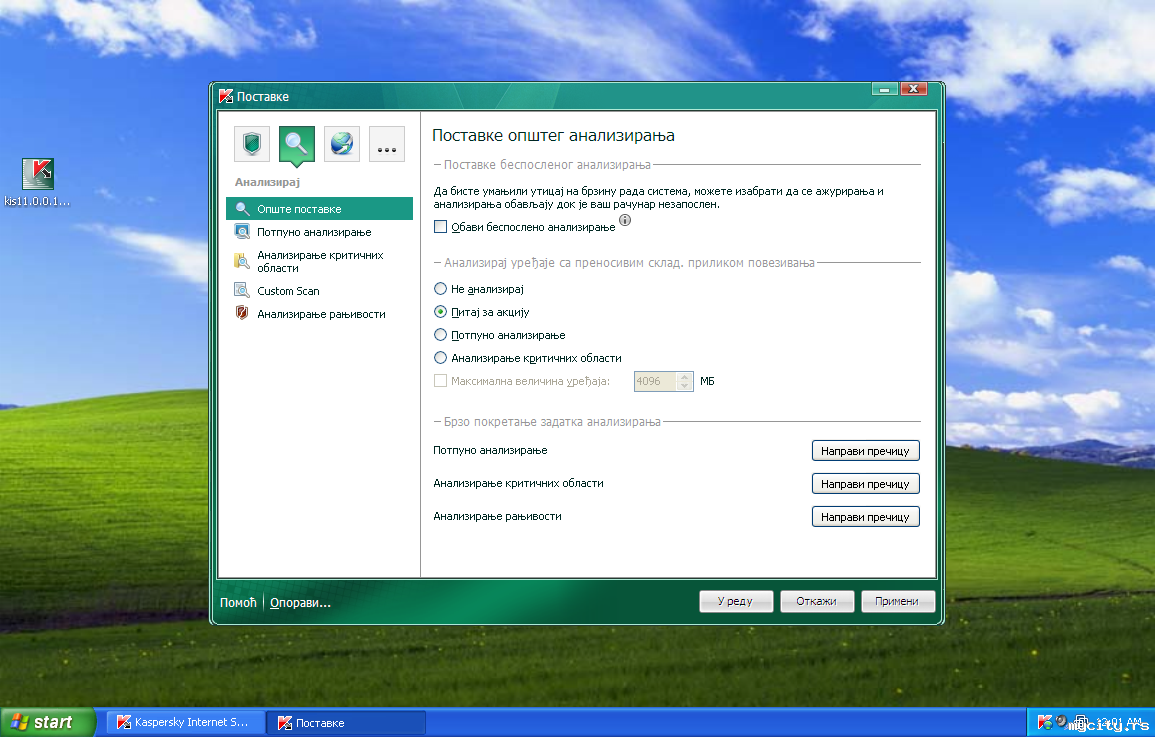Image resolution: width=1155 pixels, height=737 pixels.
Task: Open the Update globe settings section
Action: [342, 144]
